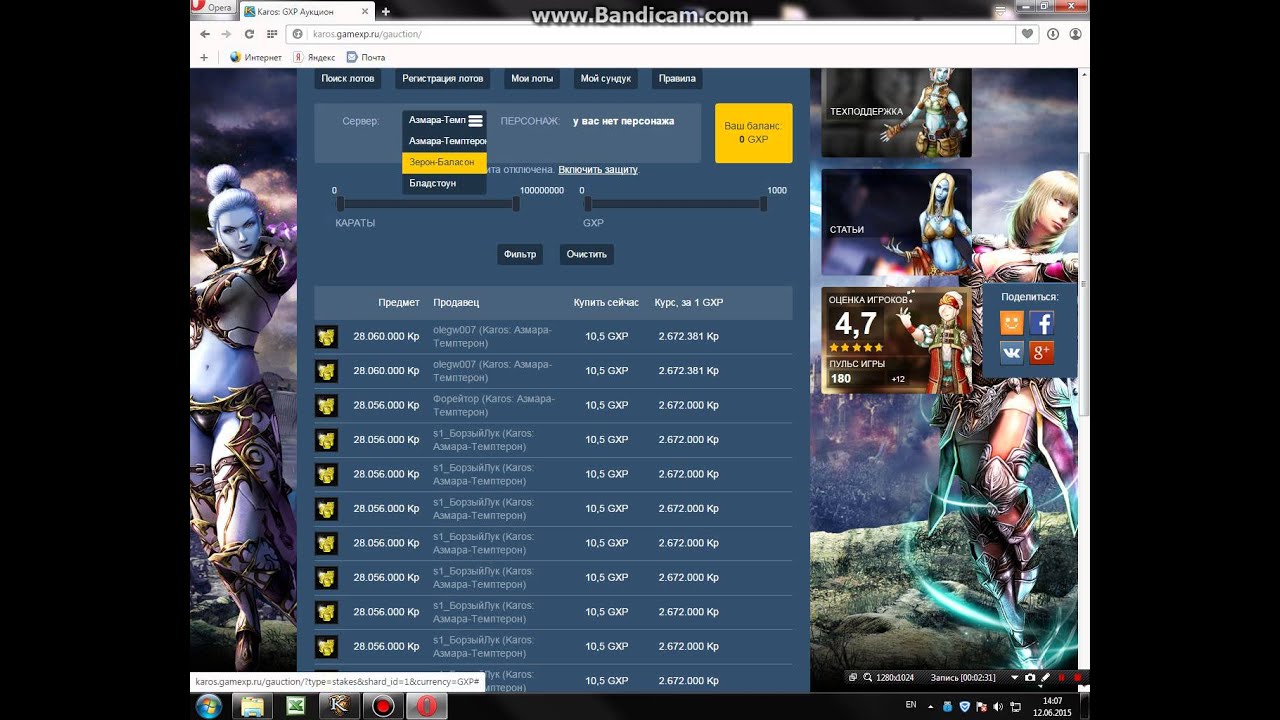1280x720 pixels.
Task: Open the Мой сундук tab
Action: pos(606,78)
